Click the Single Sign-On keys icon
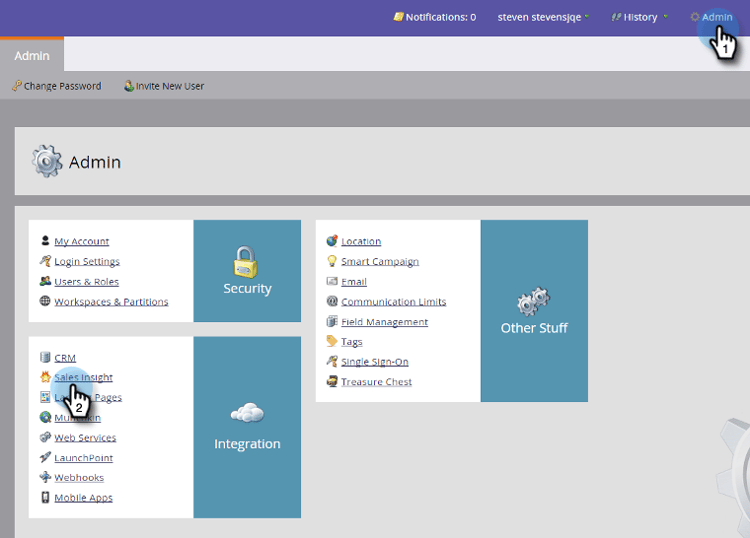Image resolution: width=750 pixels, height=538 pixels. (332, 361)
